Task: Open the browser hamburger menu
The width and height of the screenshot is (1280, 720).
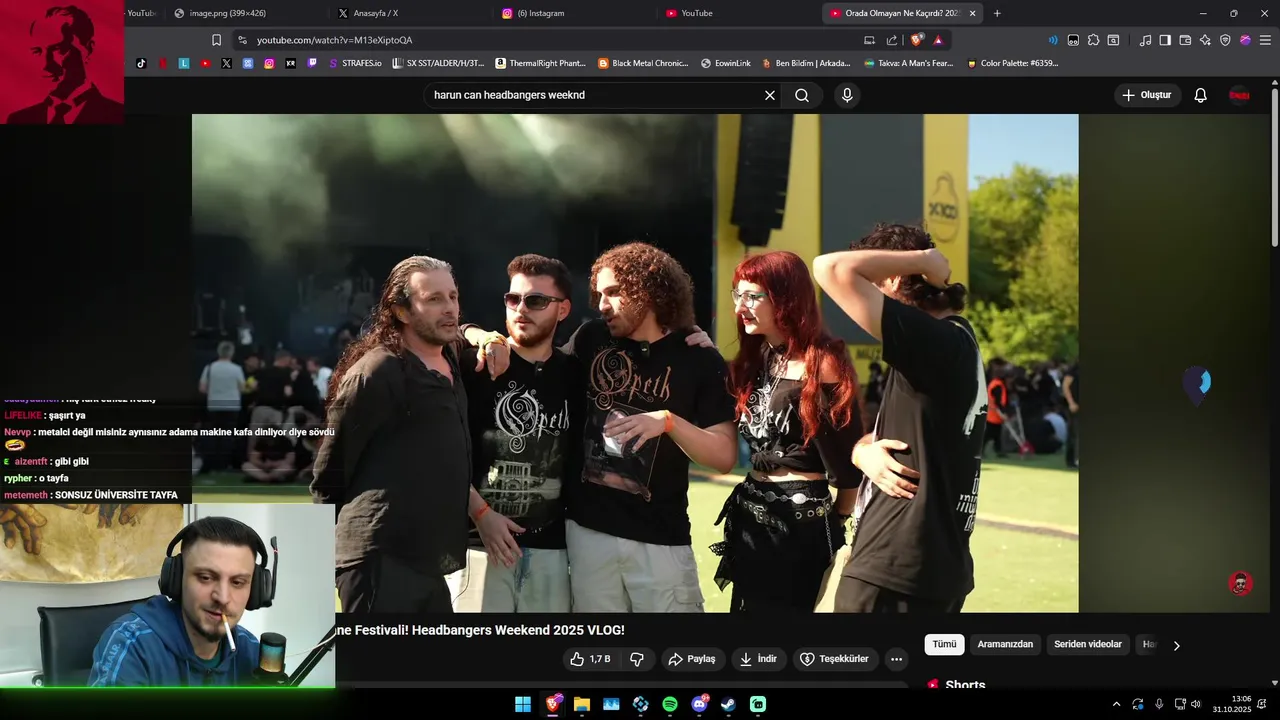Action: pyautogui.click(x=1265, y=40)
